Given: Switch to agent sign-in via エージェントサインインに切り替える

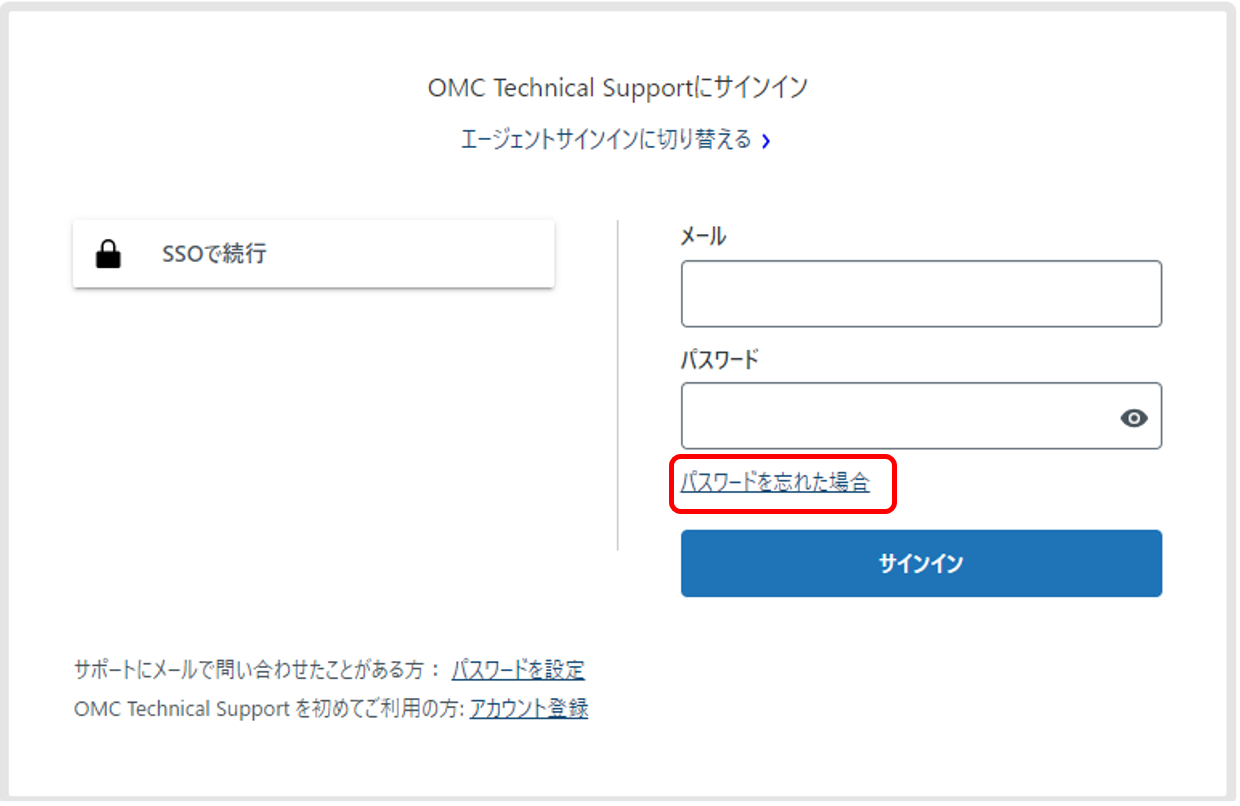Looking at the screenshot, I should coord(605,140).
